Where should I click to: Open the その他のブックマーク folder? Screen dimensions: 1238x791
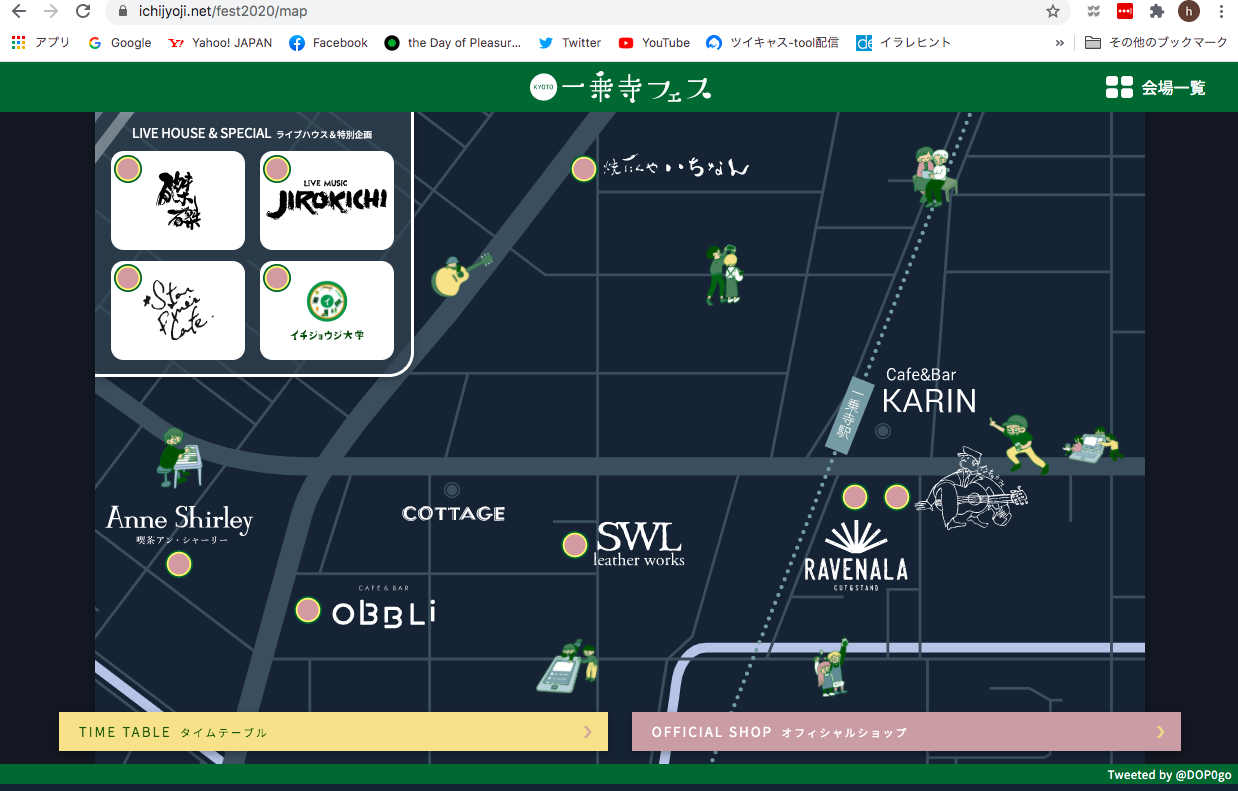click(x=1156, y=43)
